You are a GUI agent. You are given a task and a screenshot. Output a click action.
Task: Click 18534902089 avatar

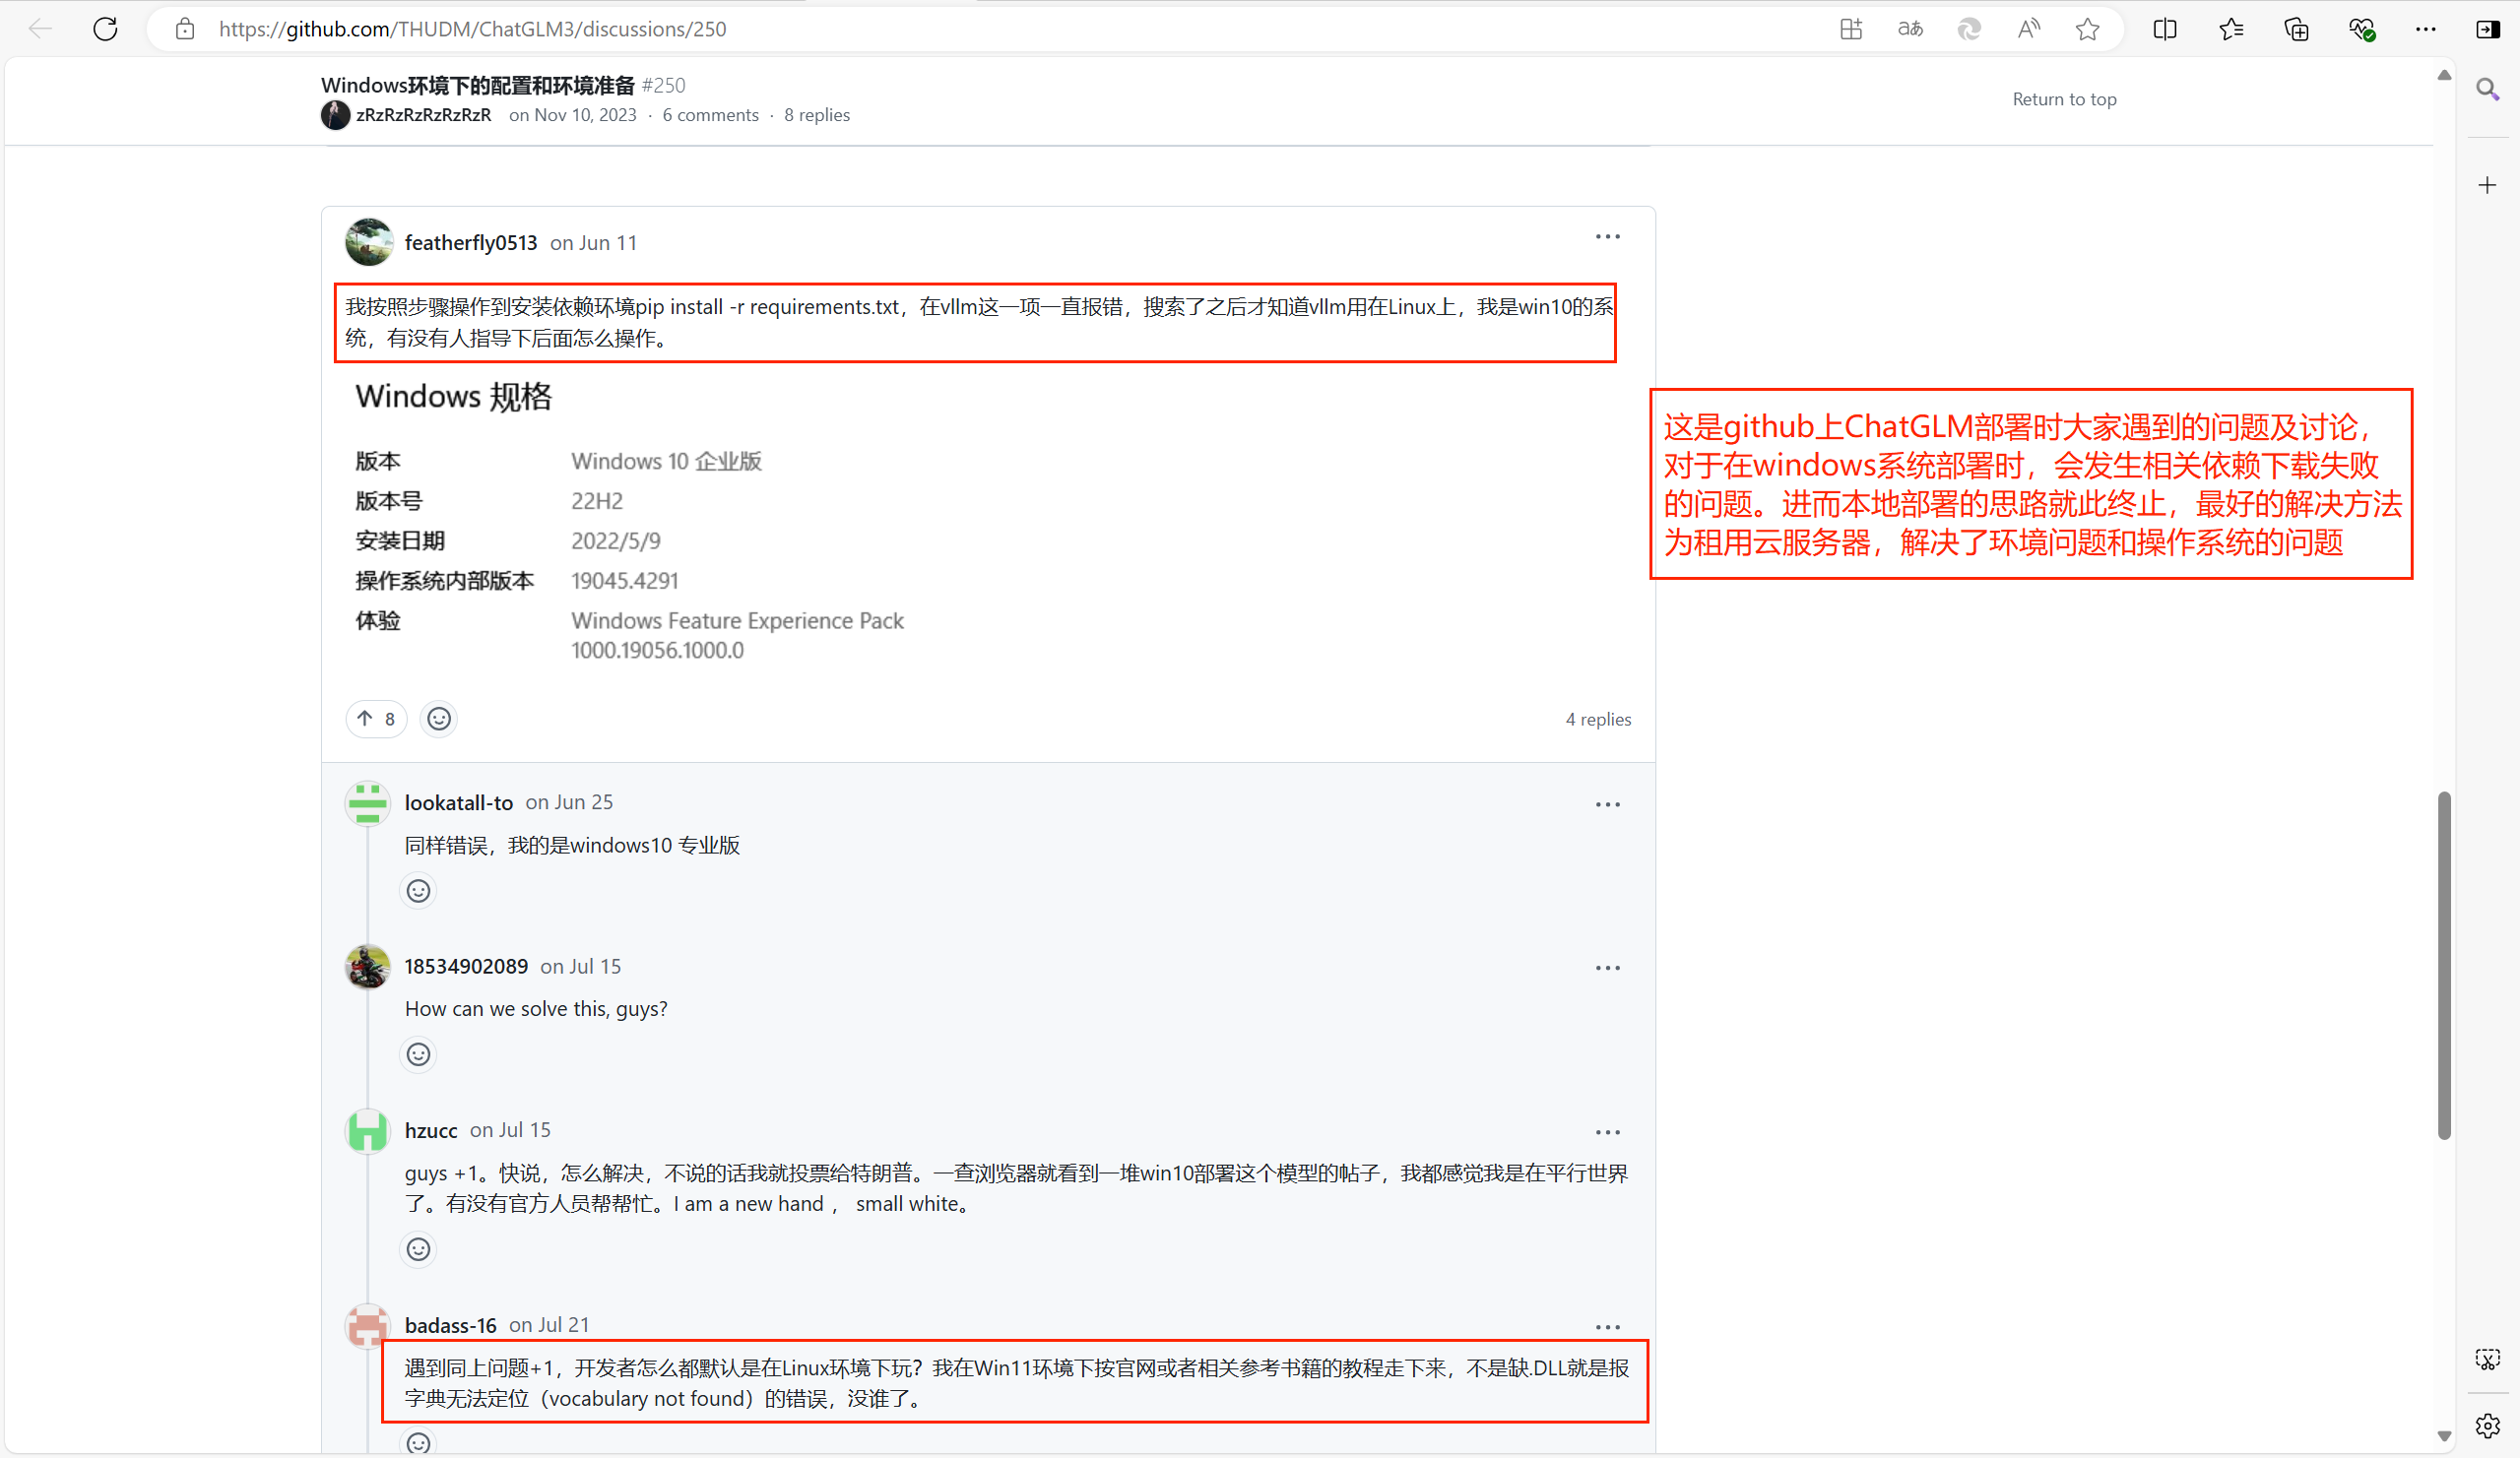368,967
